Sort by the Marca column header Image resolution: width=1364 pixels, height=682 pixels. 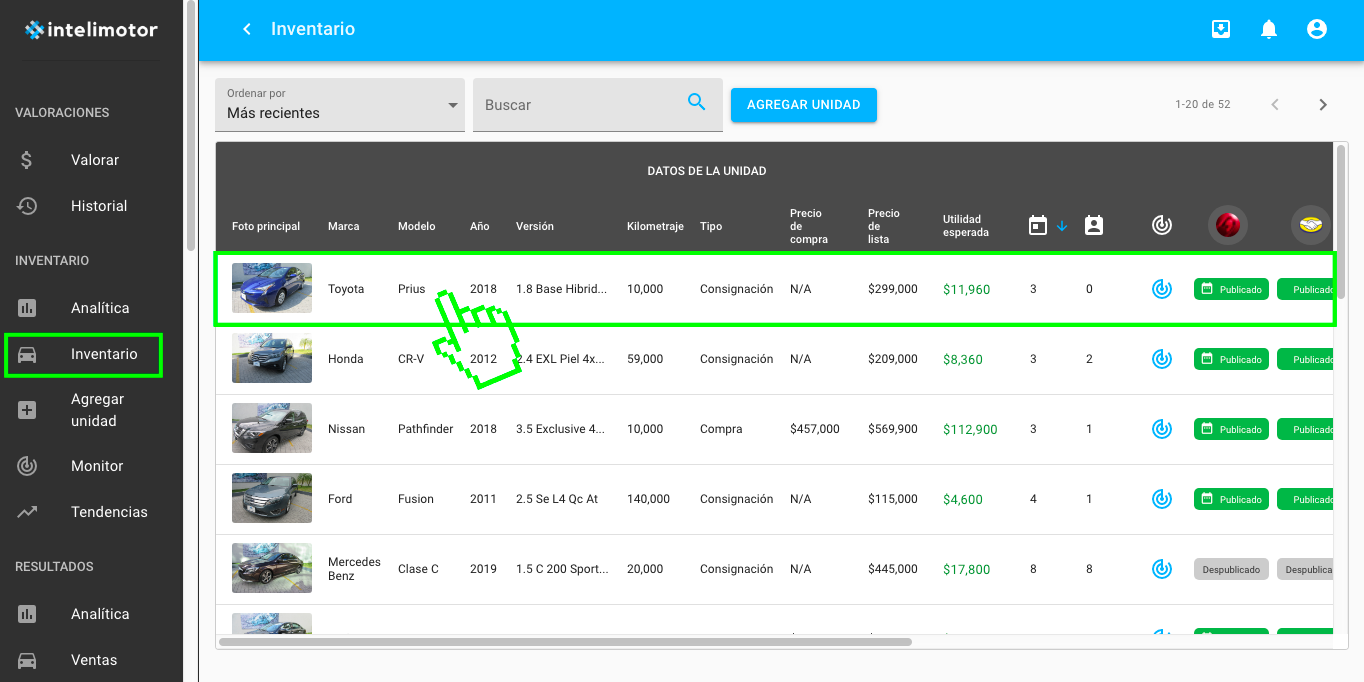[343, 226]
